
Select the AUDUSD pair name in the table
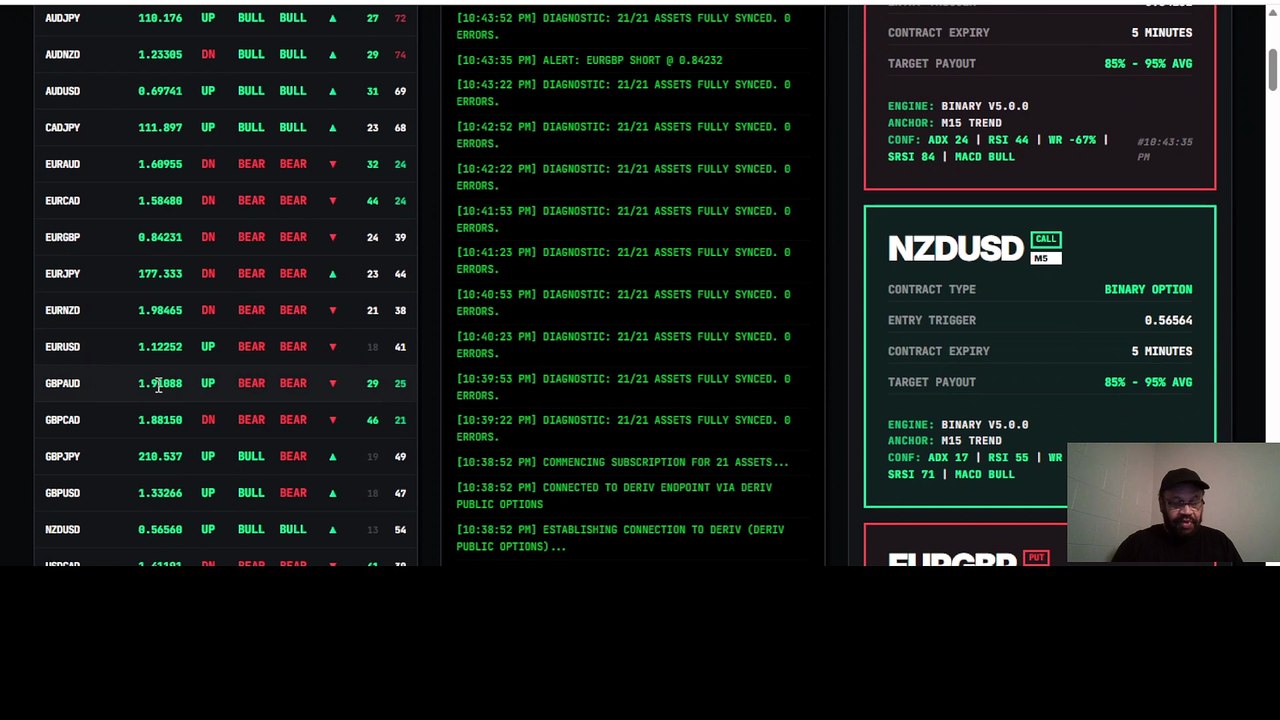click(62, 91)
